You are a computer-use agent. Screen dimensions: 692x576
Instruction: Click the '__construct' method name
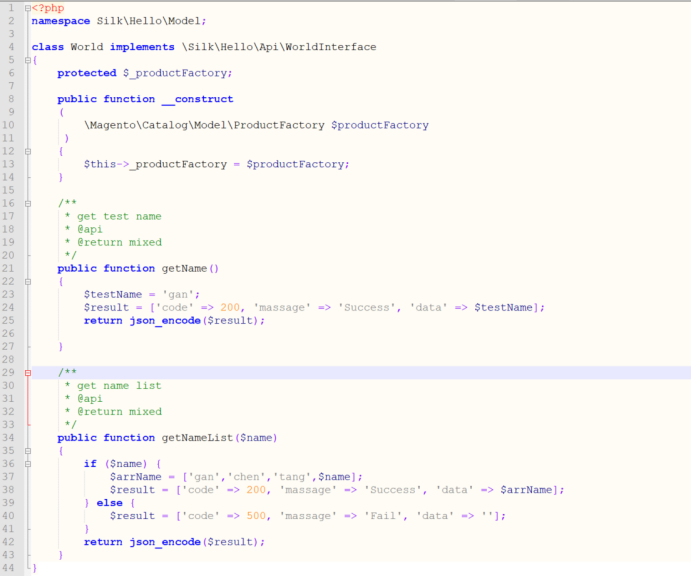pyautogui.click(x=197, y=99)
